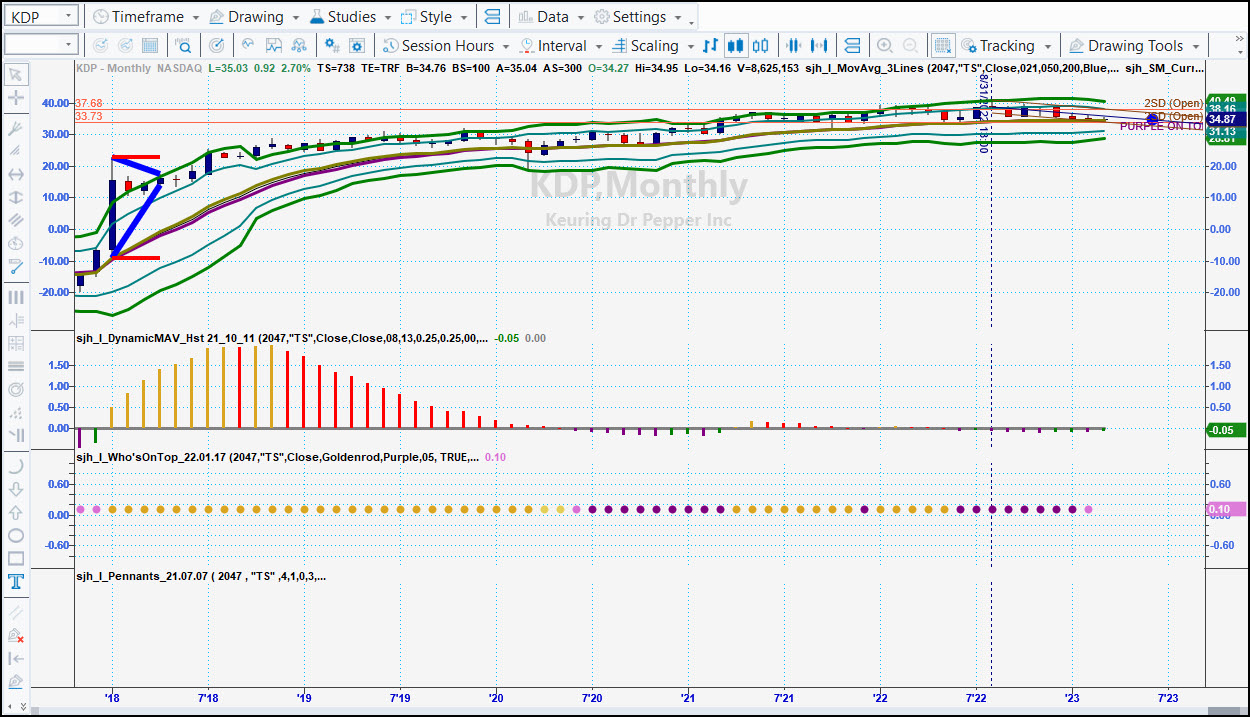The width and height of the screenshot is (1250, 717).
Task: Click the green -0.05 histogram value label
Action: [1225, 429]
